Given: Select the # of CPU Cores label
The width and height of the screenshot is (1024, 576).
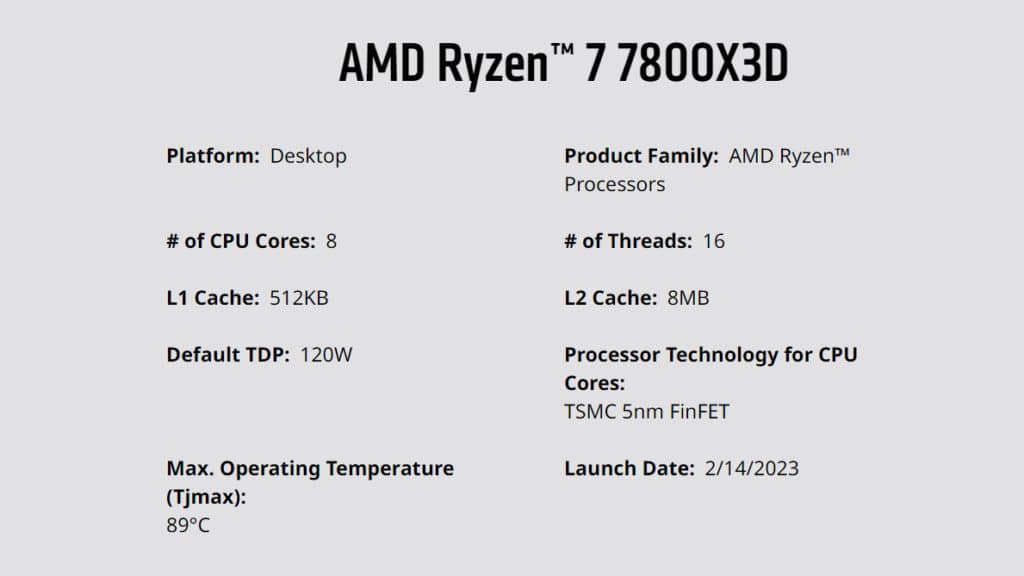Looking at the screenshot, I should pos(241,241).
